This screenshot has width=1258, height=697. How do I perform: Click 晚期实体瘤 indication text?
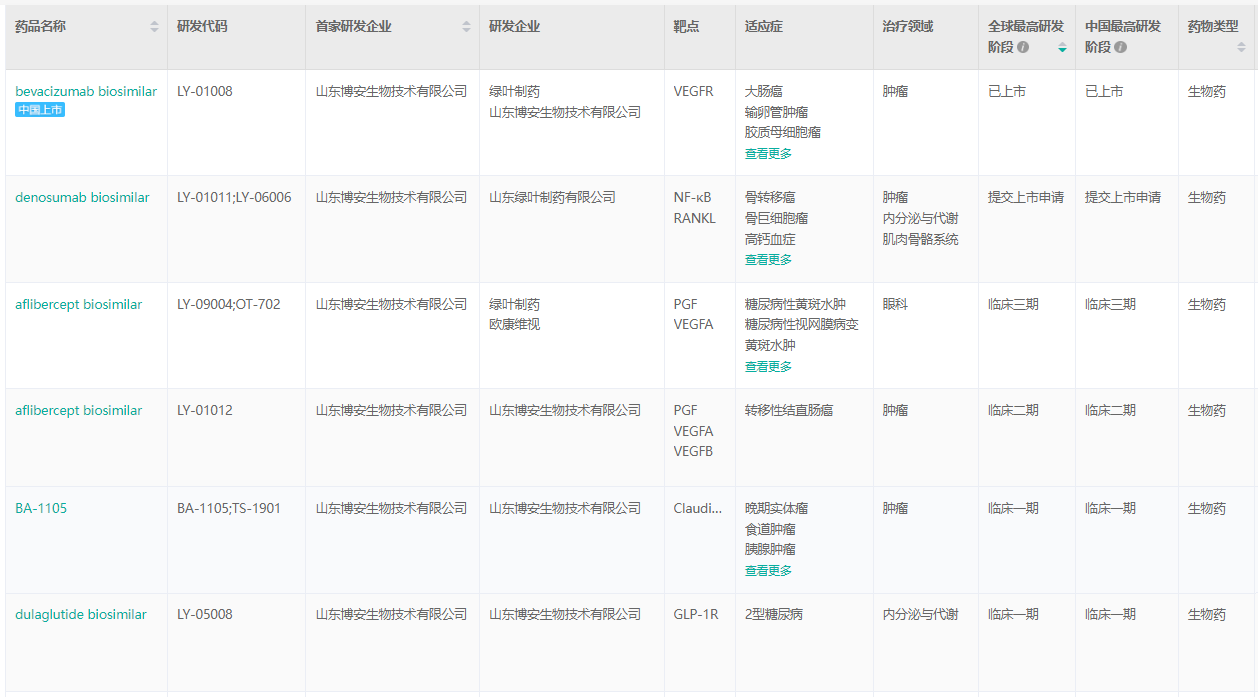(777, 508)
